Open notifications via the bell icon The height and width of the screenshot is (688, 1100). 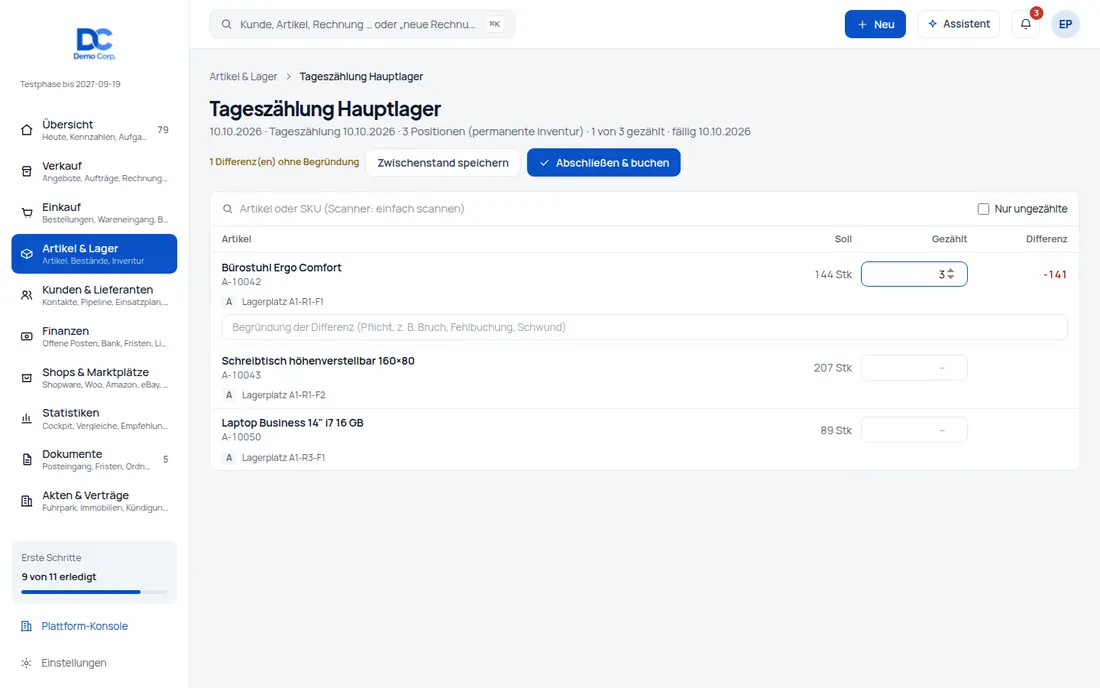coord(1026,24)
